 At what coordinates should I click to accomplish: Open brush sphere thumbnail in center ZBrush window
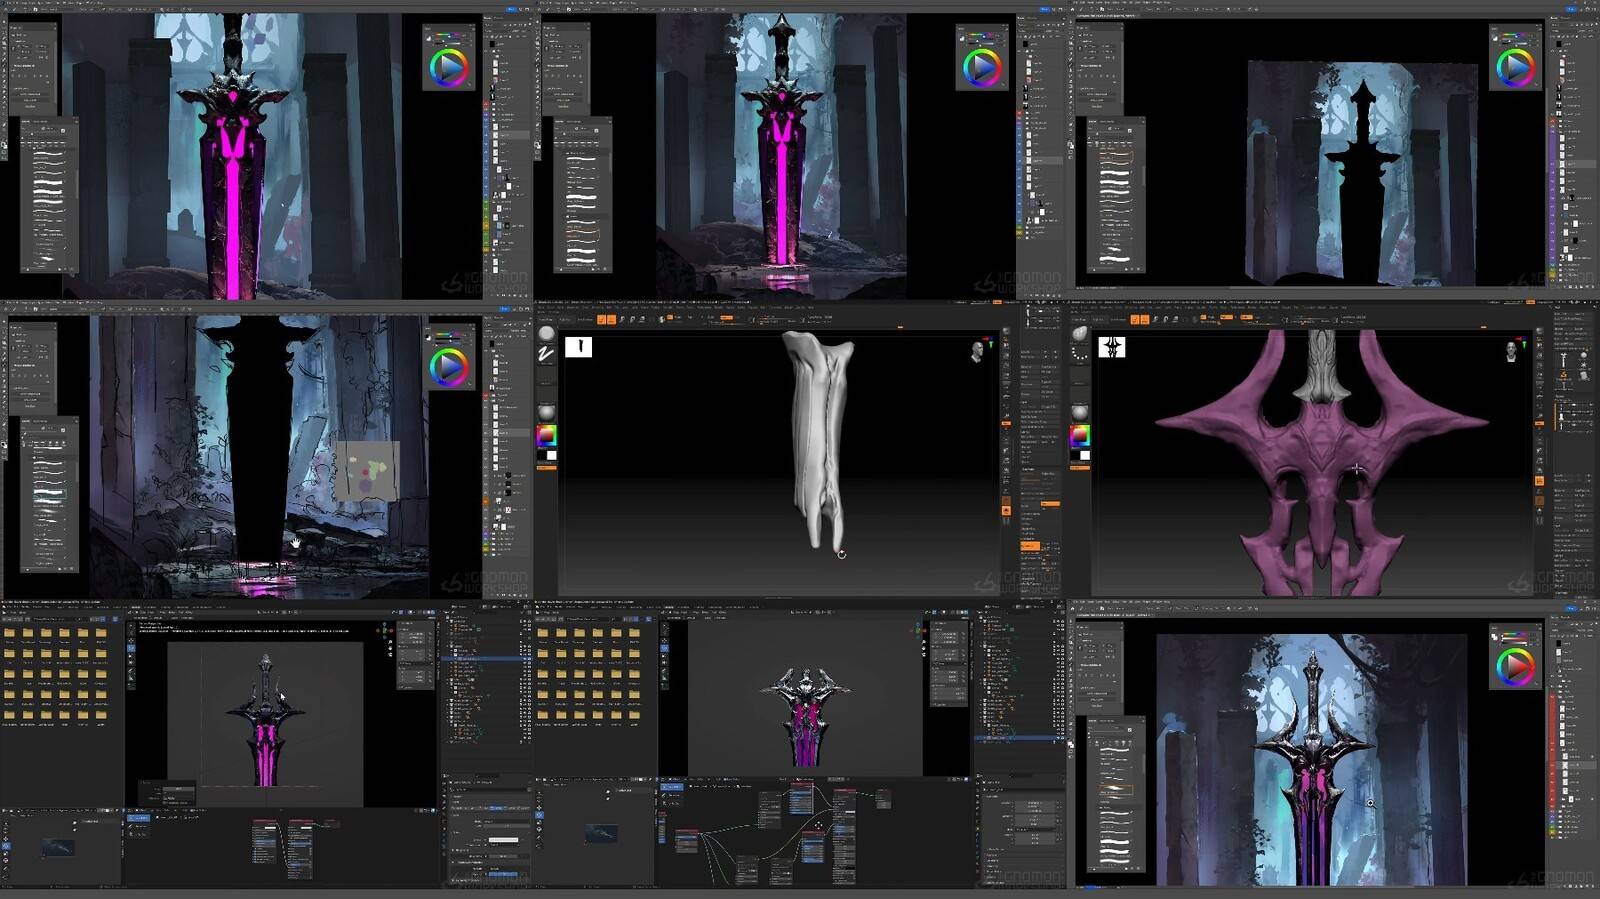click(x=546, y=333)
